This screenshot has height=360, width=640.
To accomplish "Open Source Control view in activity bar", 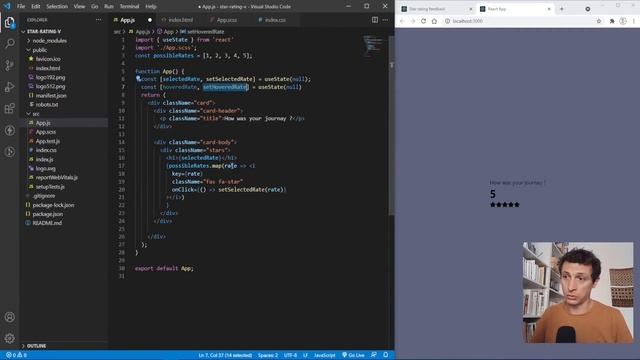I will 9,65.
